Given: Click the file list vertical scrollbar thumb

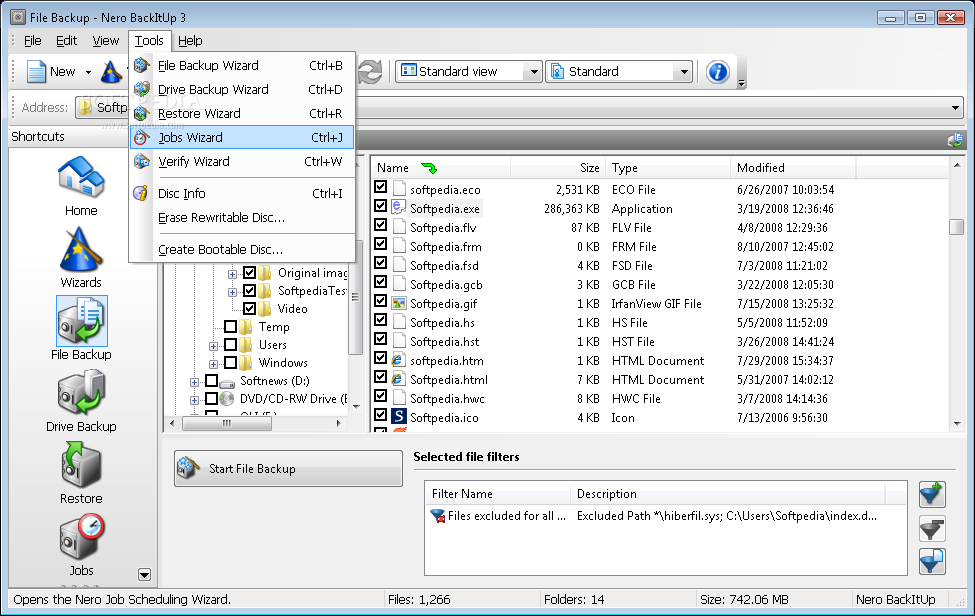Looking at the screenshot, I should [957, 227].
